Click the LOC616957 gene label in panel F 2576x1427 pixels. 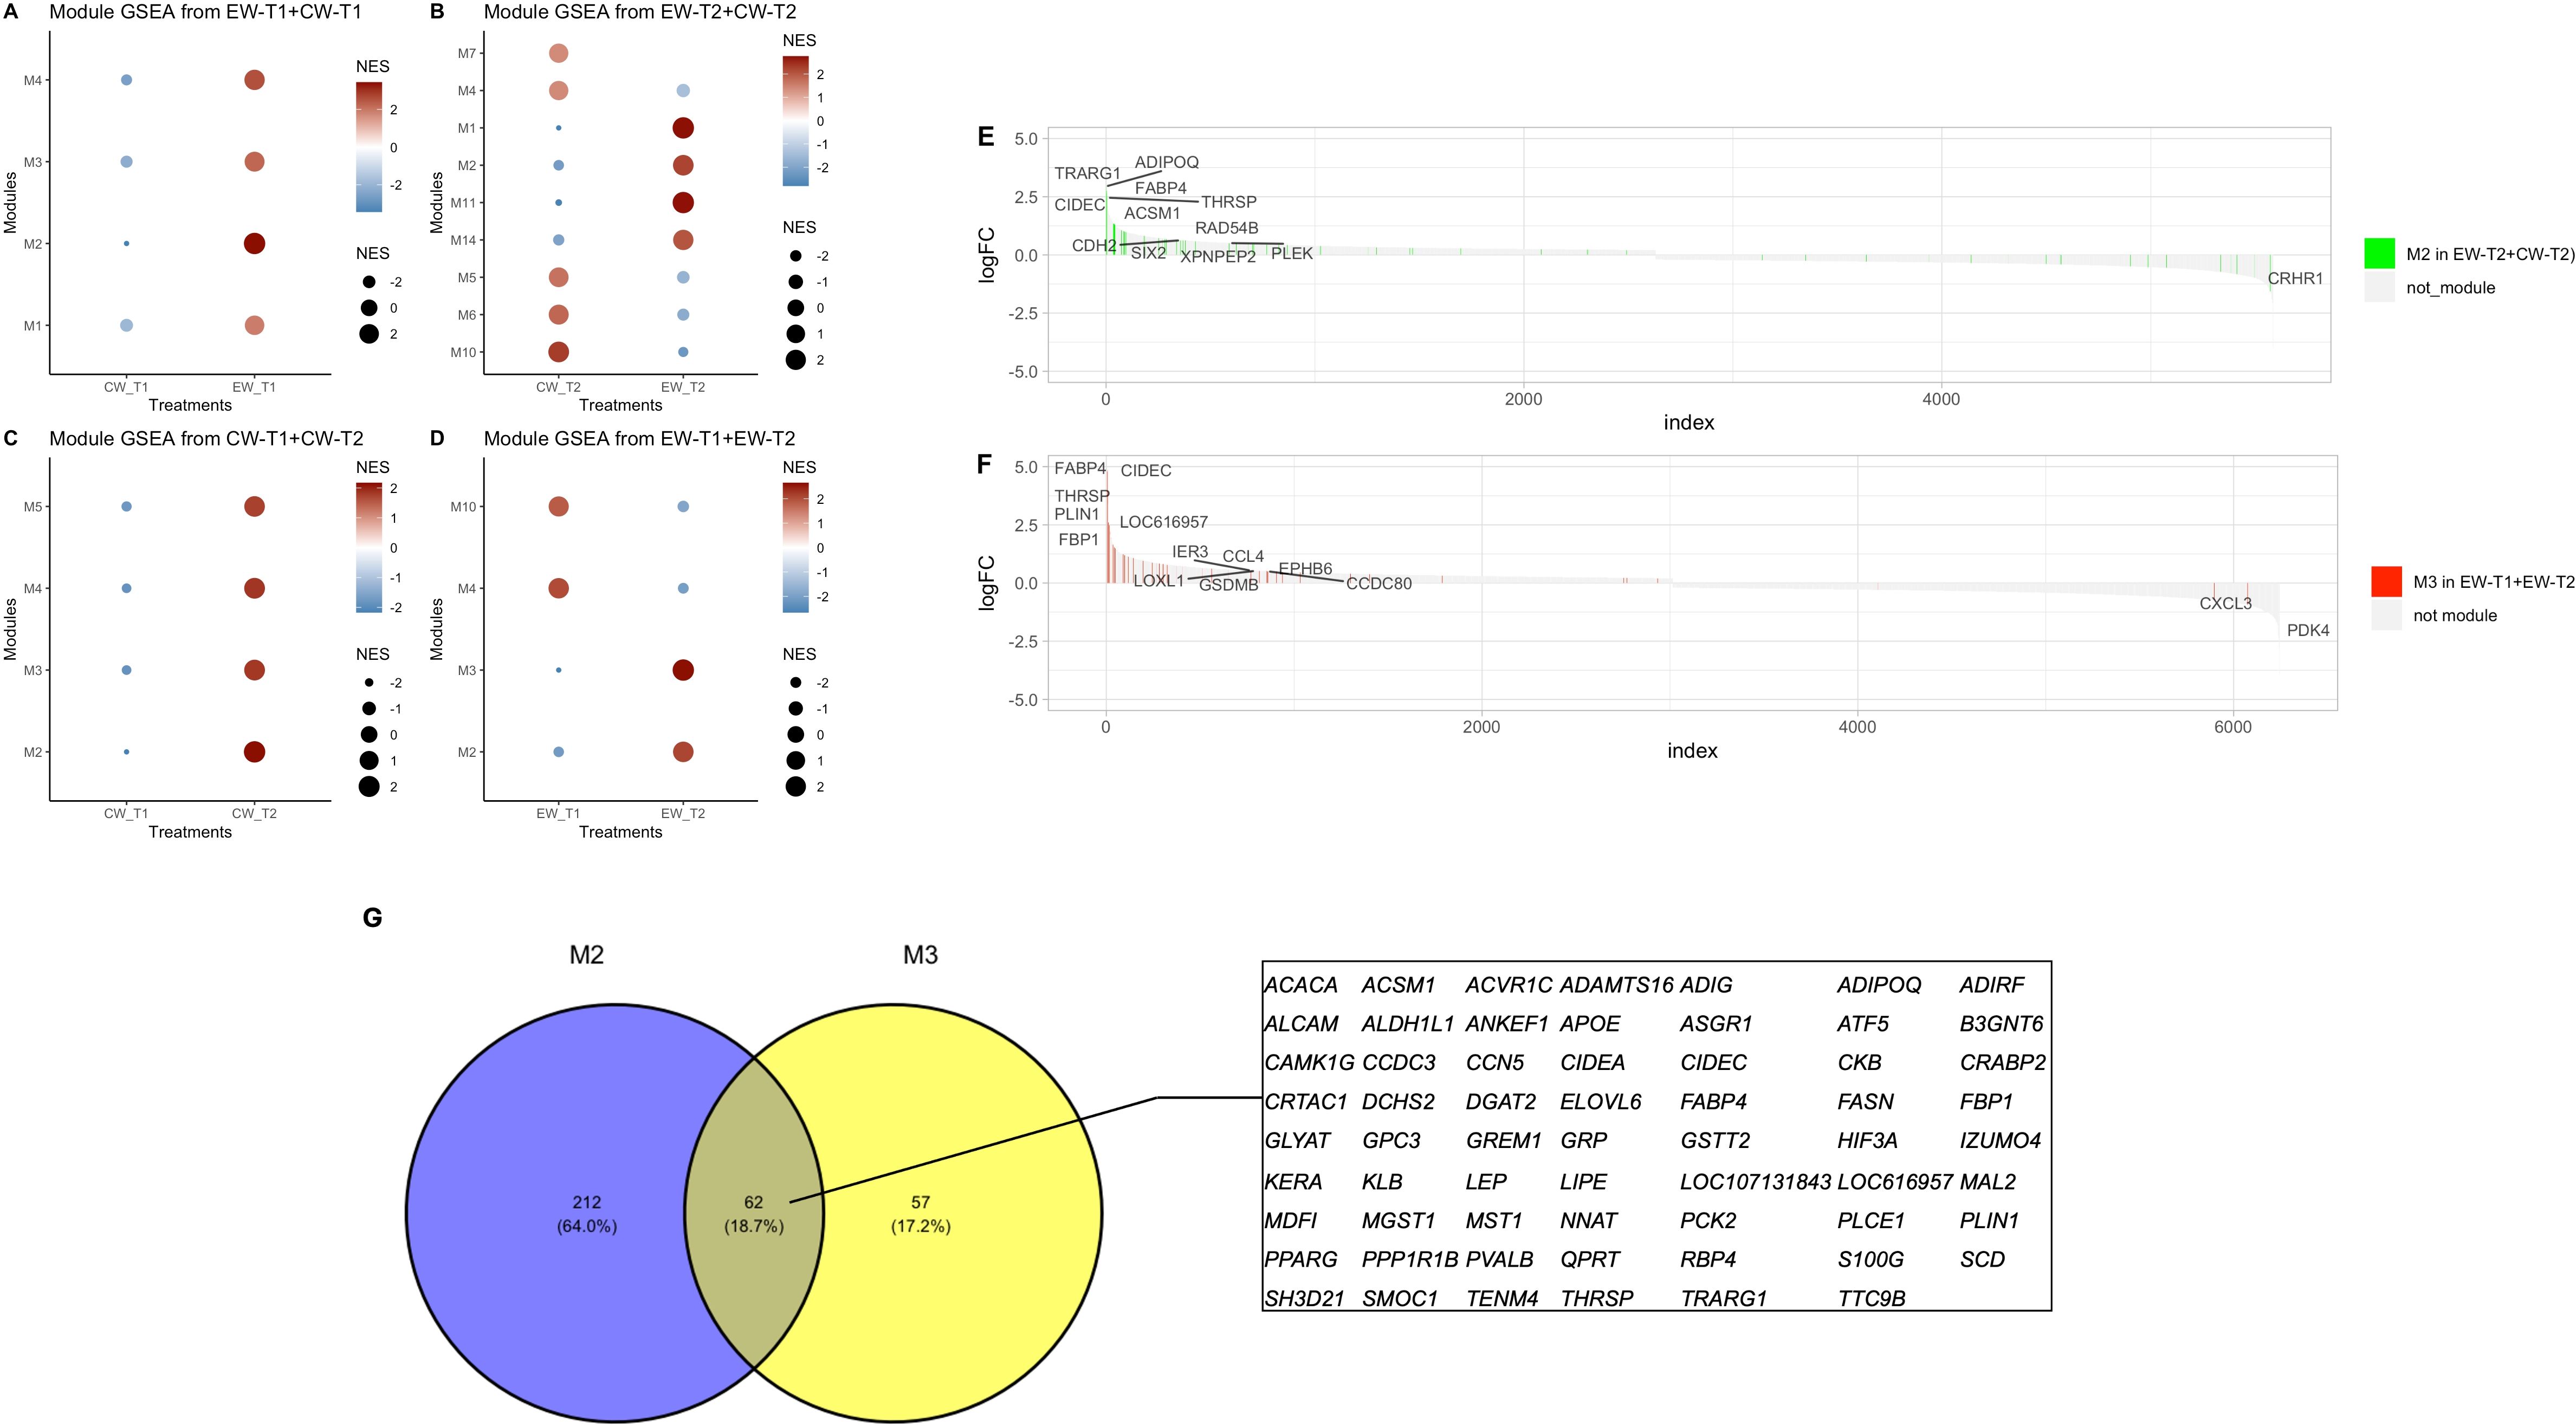click(1163, 522)
